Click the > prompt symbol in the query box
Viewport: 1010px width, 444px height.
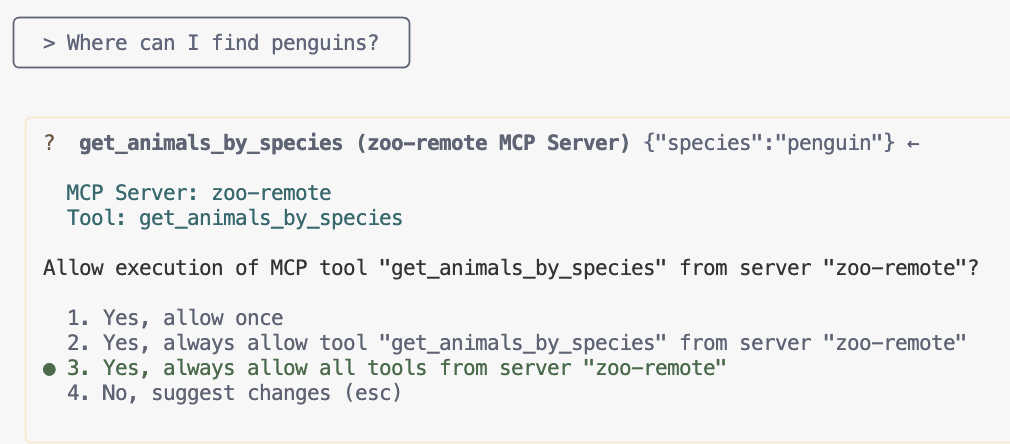coord(47,43)
